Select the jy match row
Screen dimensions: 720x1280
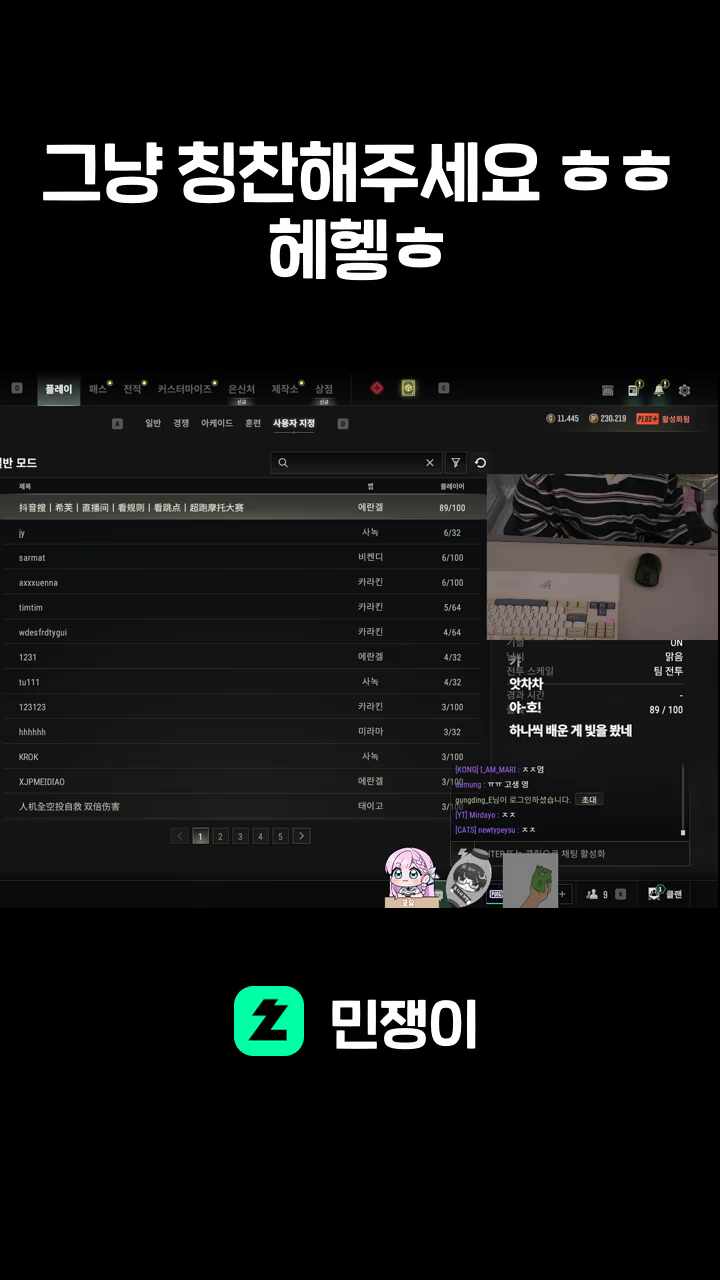point(243,533)
